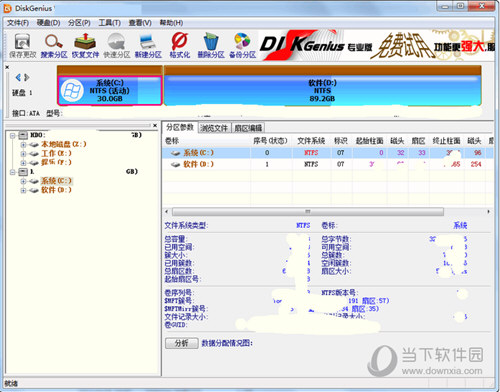Click drive icon in 软件(D:) table row
This screenshot has width=500, height=392.
pos(176,164)
